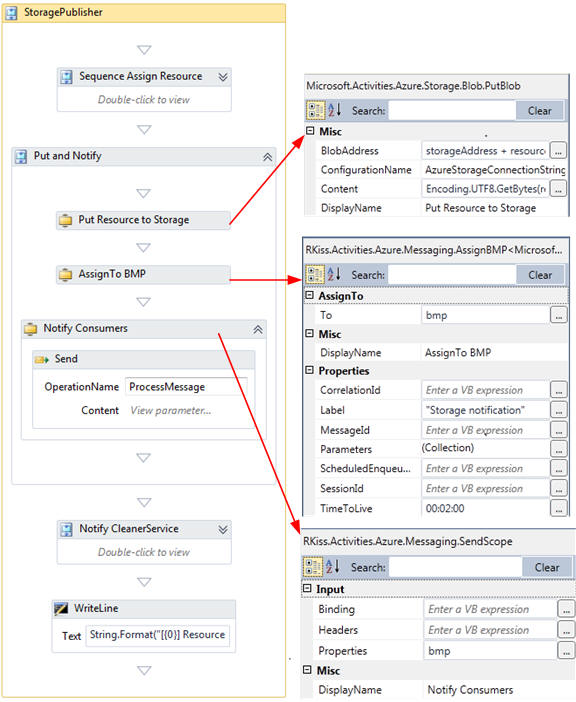Open expression editor for Headers property
Image resolution: width=576 pixels, height=702 pixels.
pos(566,630)
